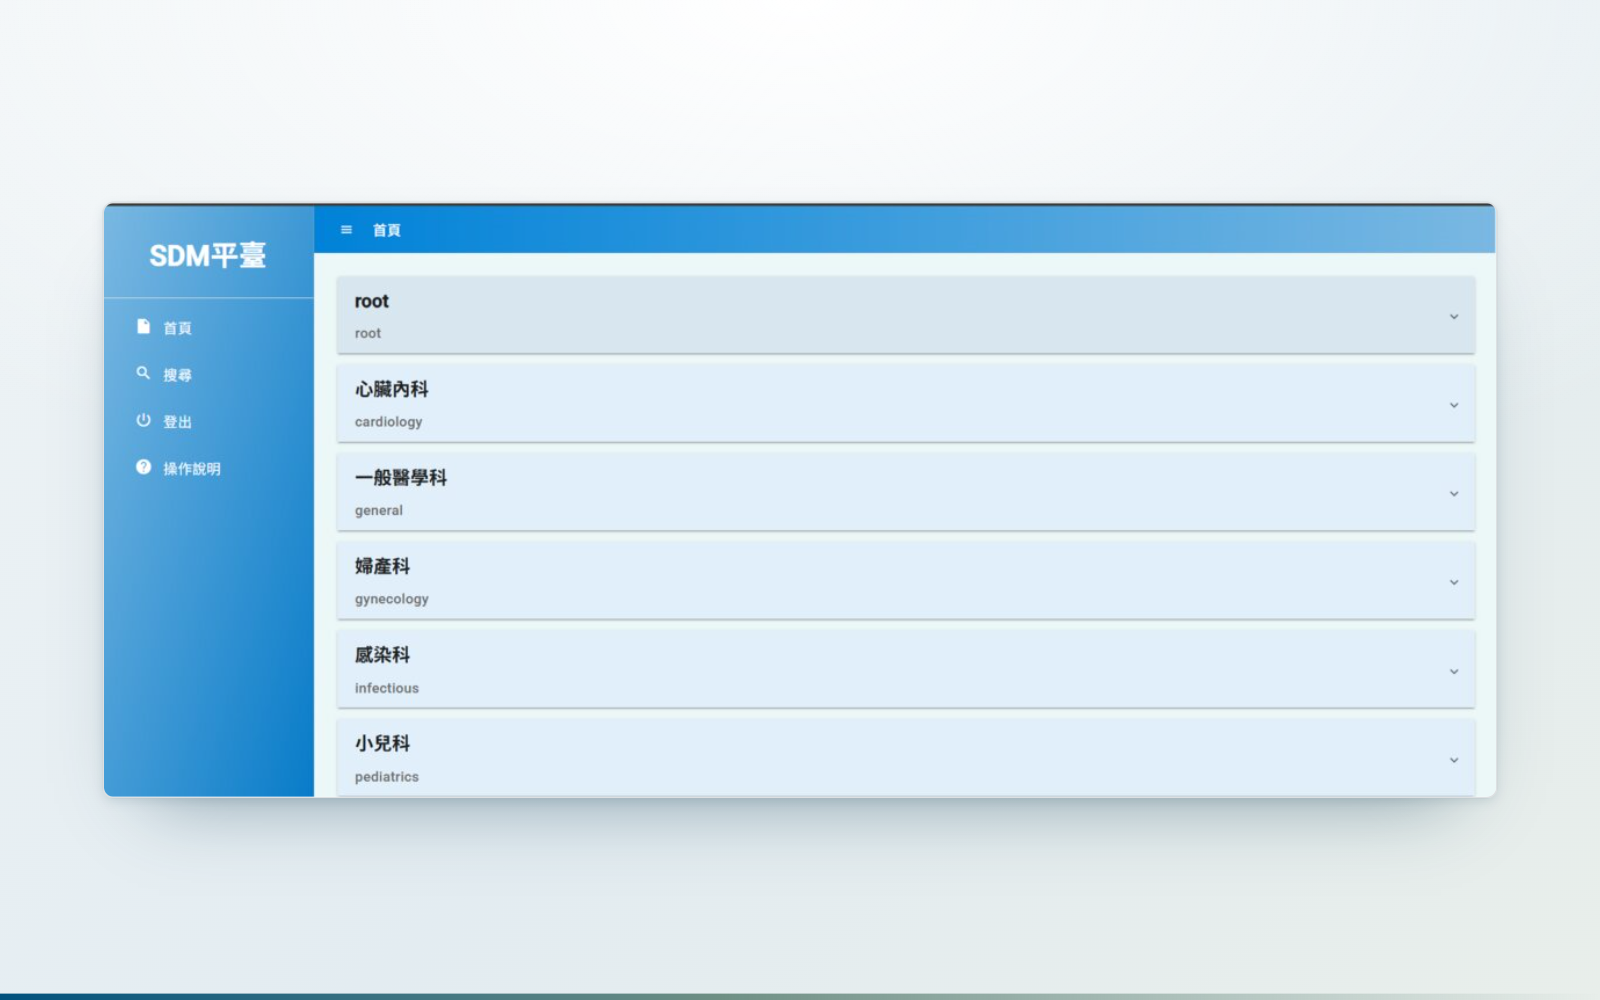Image resolution: width=1600 pixels, height=1000 pixels.
Task: Click the SDM平臺 logo title
Action: click(x=208, y=256)
